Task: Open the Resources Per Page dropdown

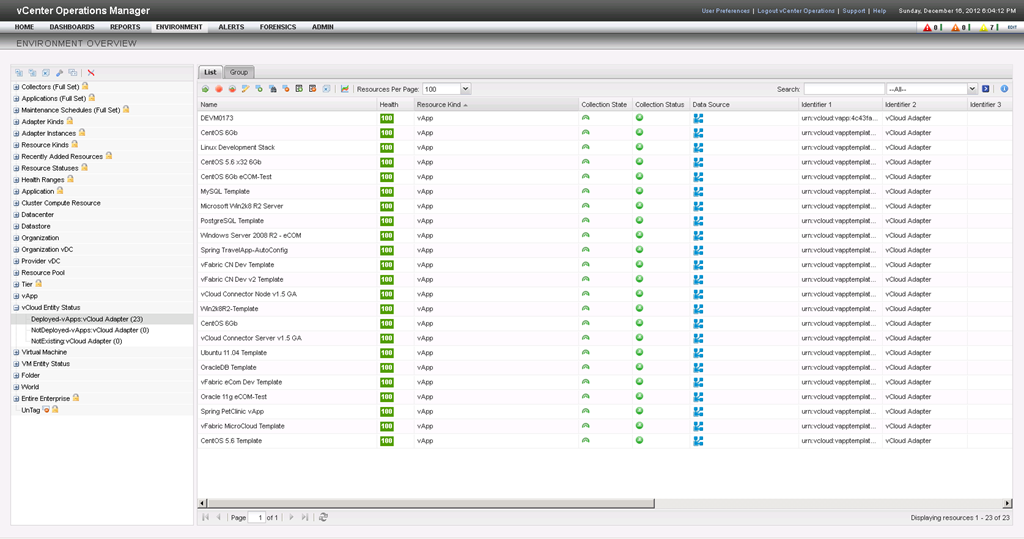Action: (466, 89)
